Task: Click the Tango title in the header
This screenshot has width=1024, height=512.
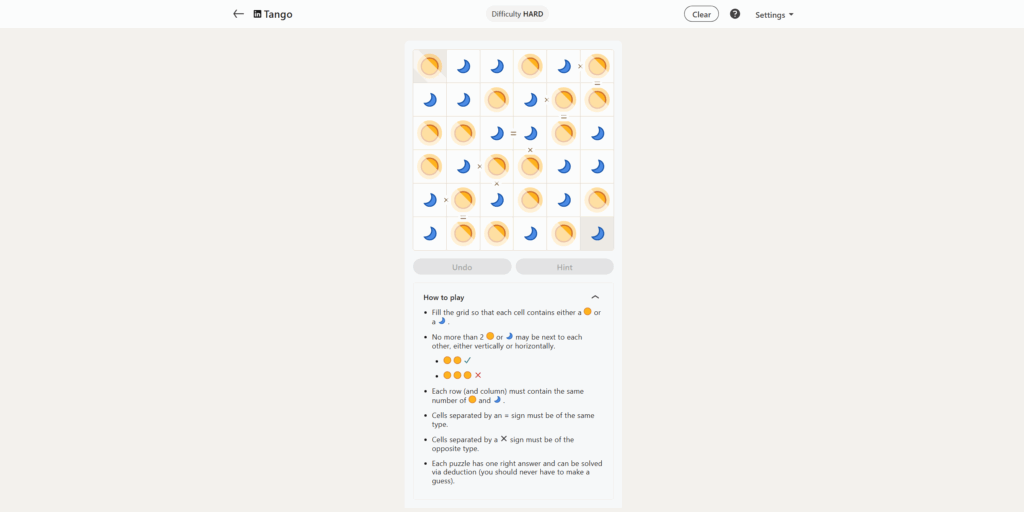Action: pos(279,14)
